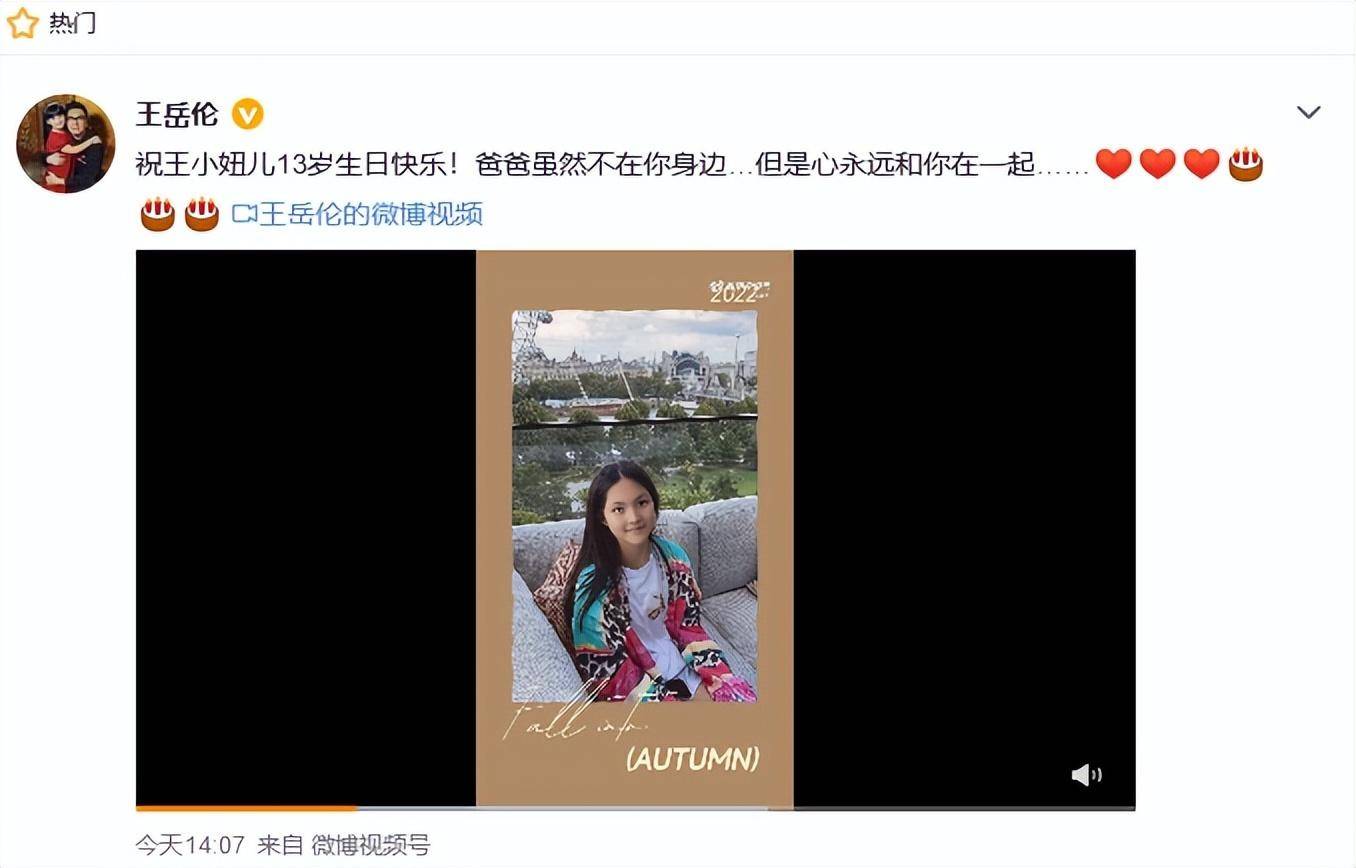Click the first red heart emoji
Image resolution: width=1356 pixels, height=868 pixels.
(1114, 163)
